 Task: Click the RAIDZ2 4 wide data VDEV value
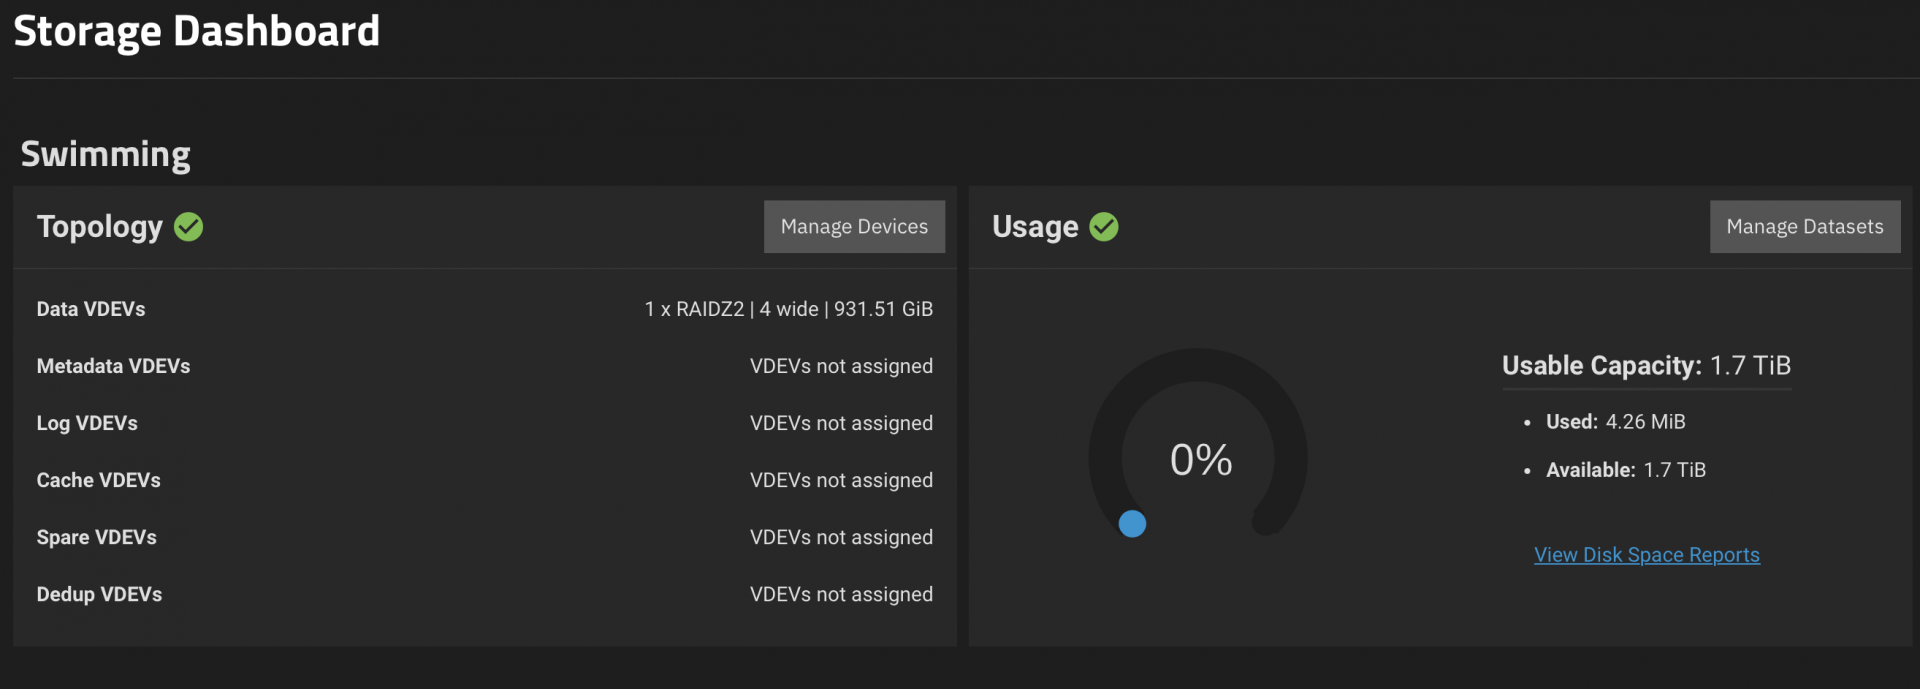(x=788, y=309)
